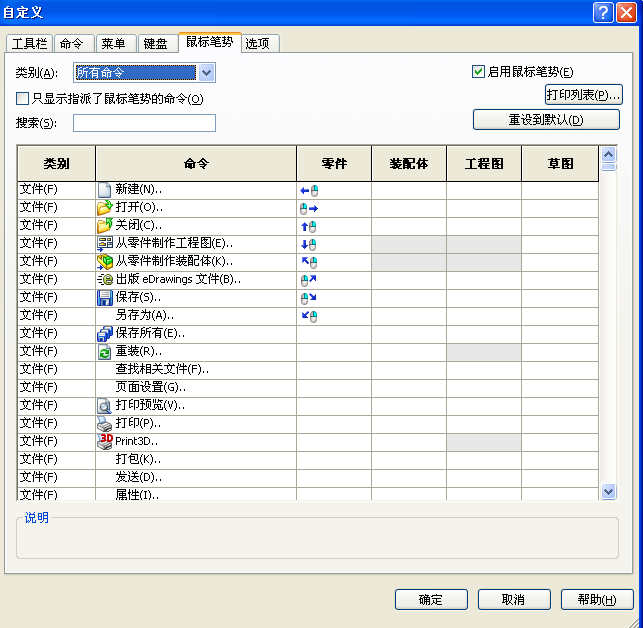
Task: Click the 草图 column header
Action: pyautogui.click(x=560, y=164)
